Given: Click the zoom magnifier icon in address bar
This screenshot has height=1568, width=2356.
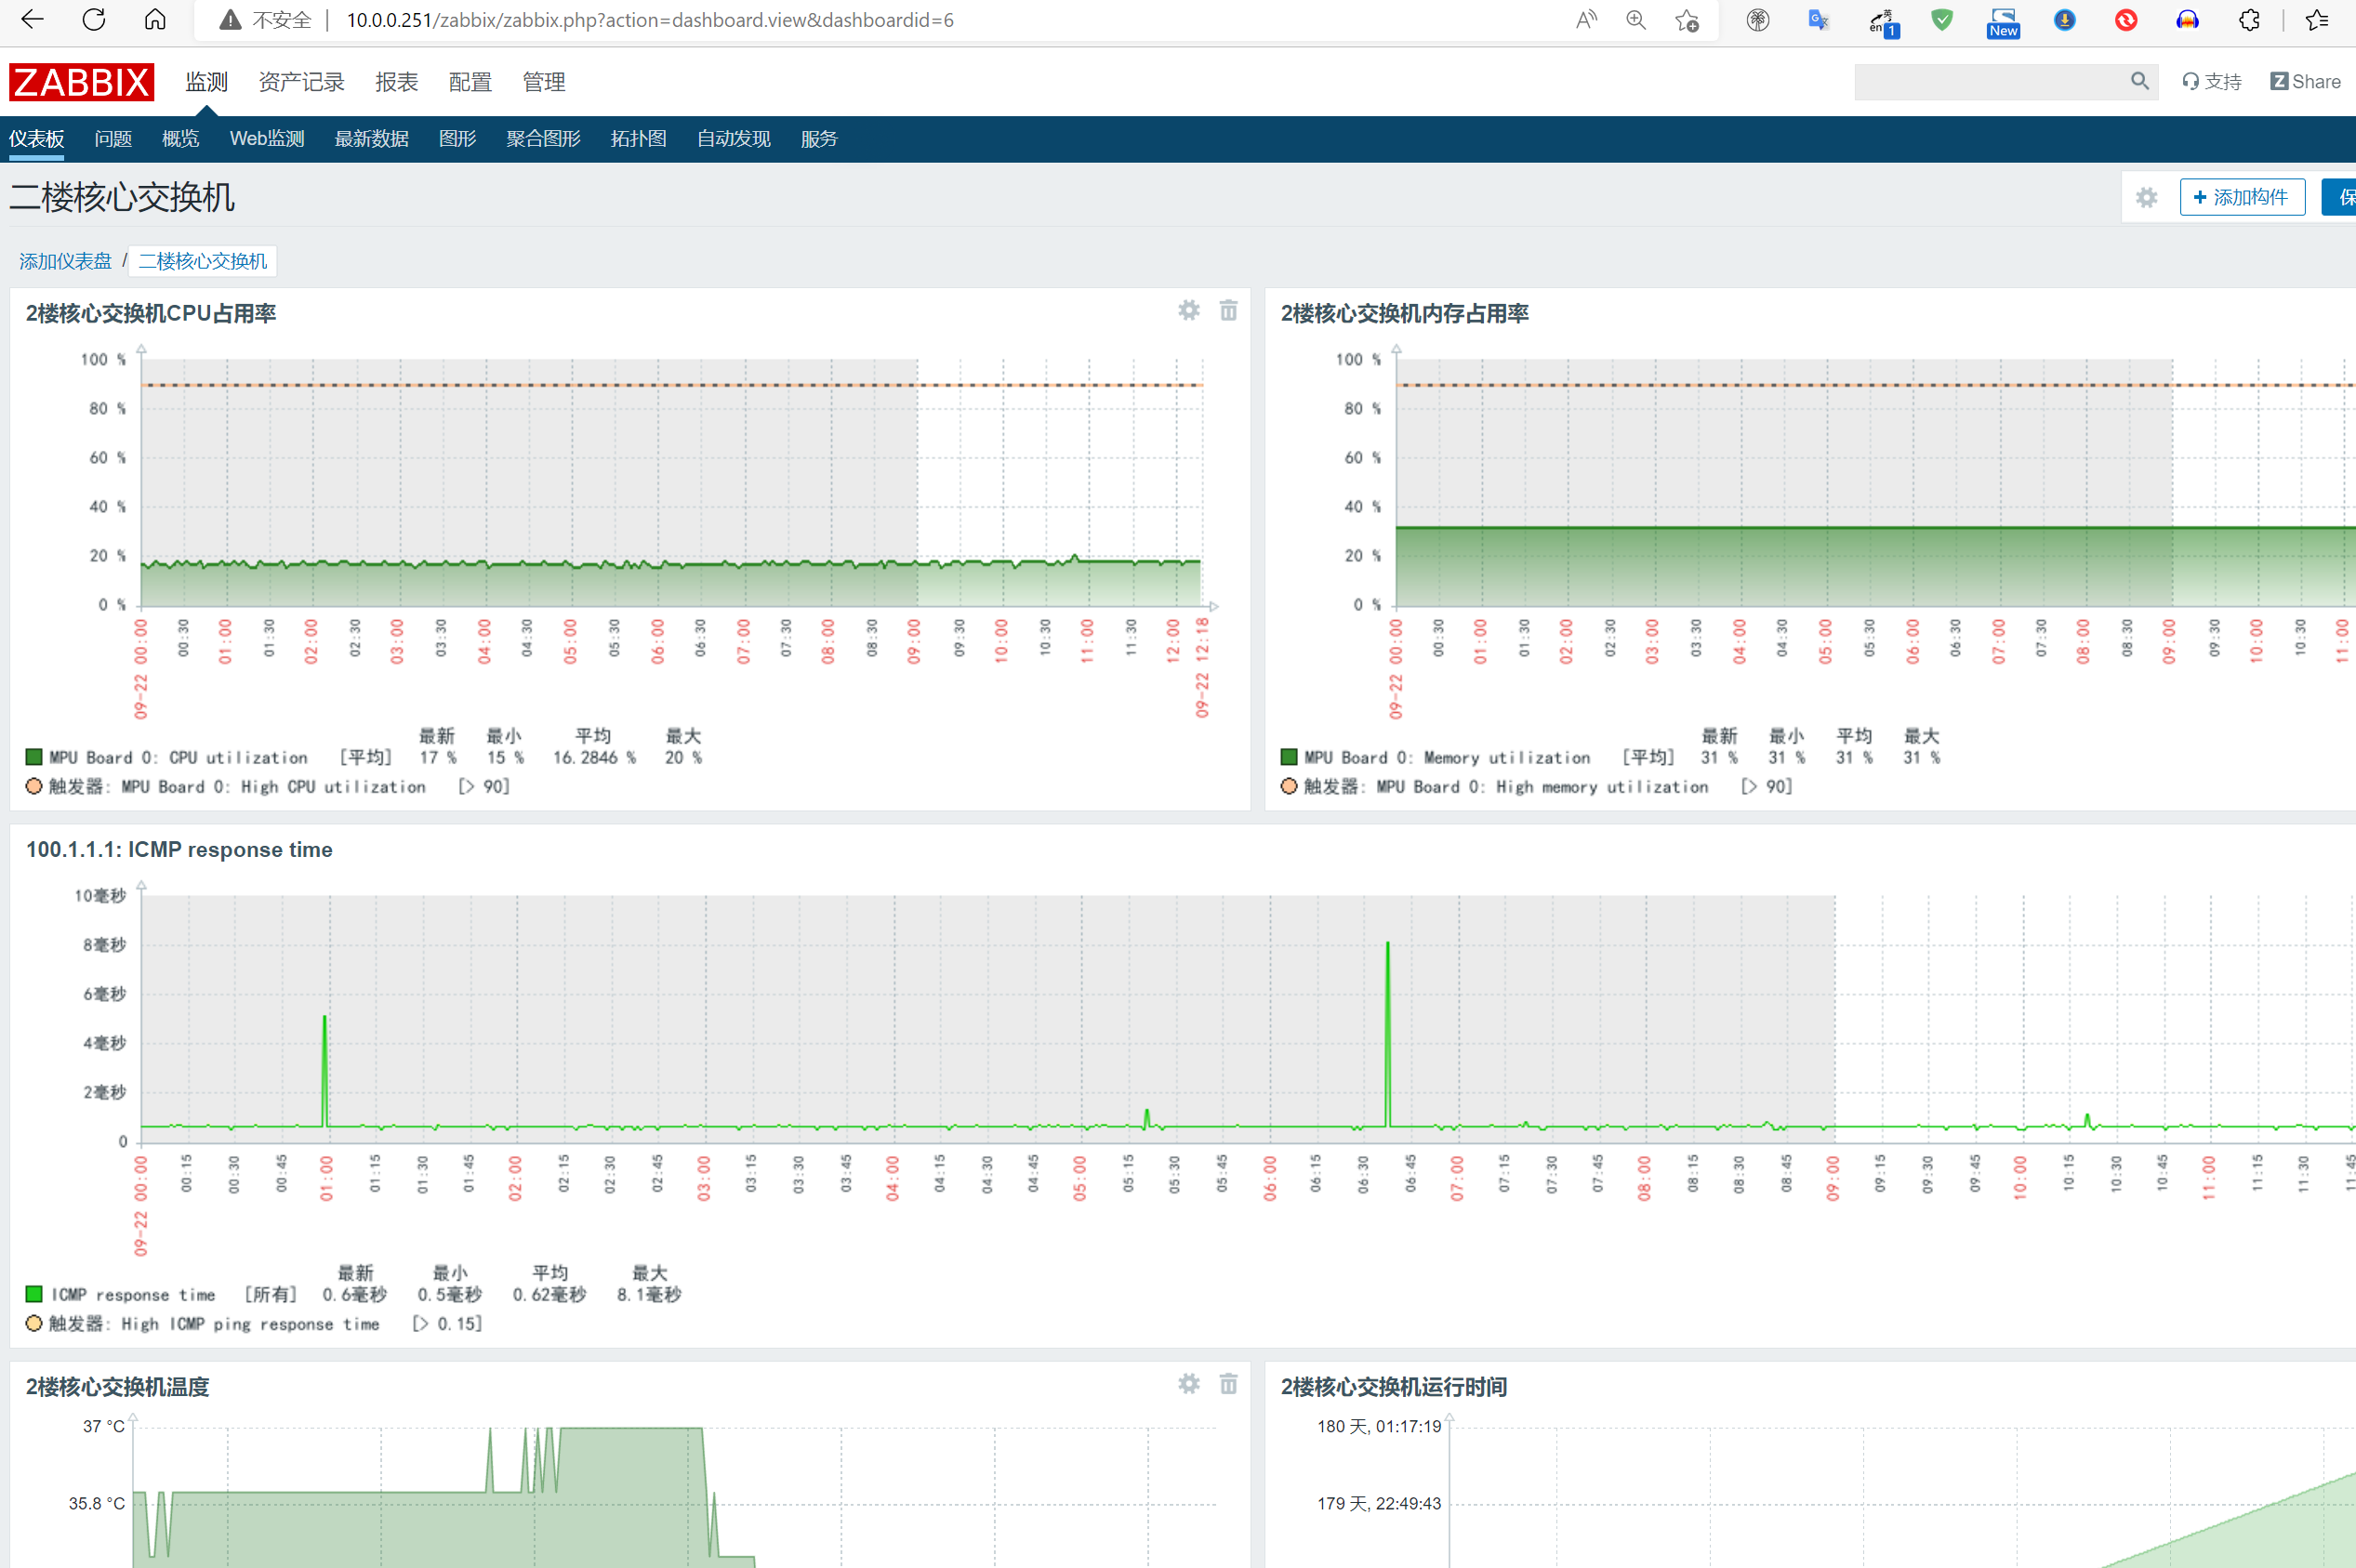Looking at the screenshot, I should (x=1636, y=20).
